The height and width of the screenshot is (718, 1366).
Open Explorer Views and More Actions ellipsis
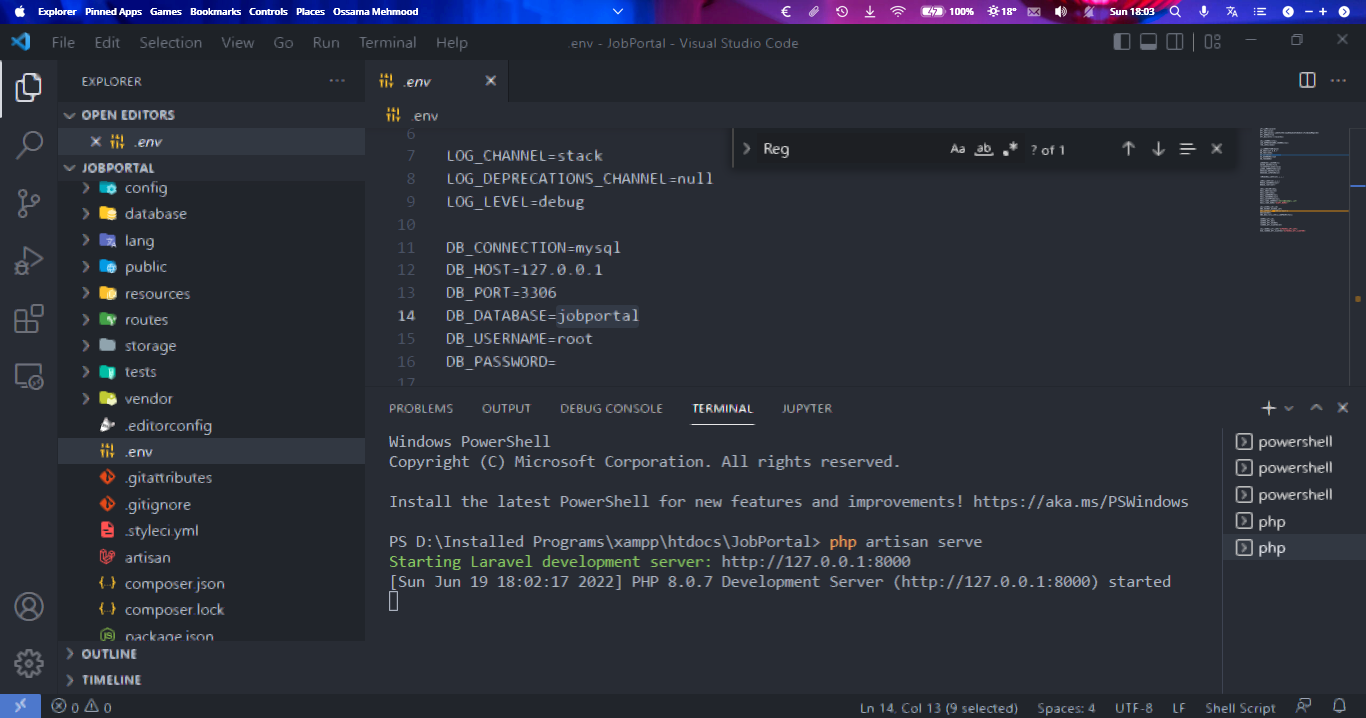(337, 81)
